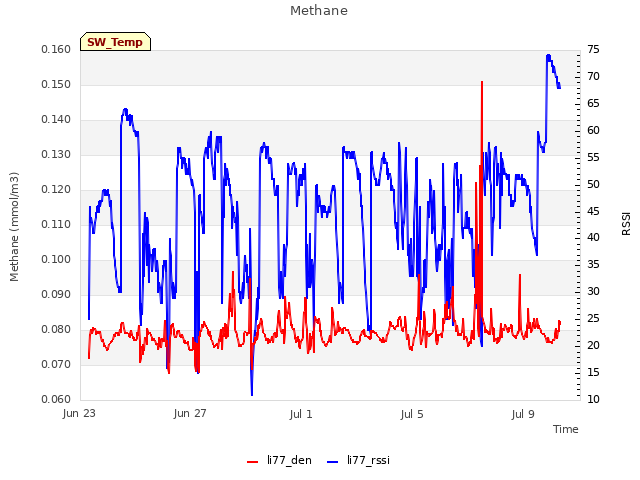Click the 0.080 left axis value

coord(56,329)
